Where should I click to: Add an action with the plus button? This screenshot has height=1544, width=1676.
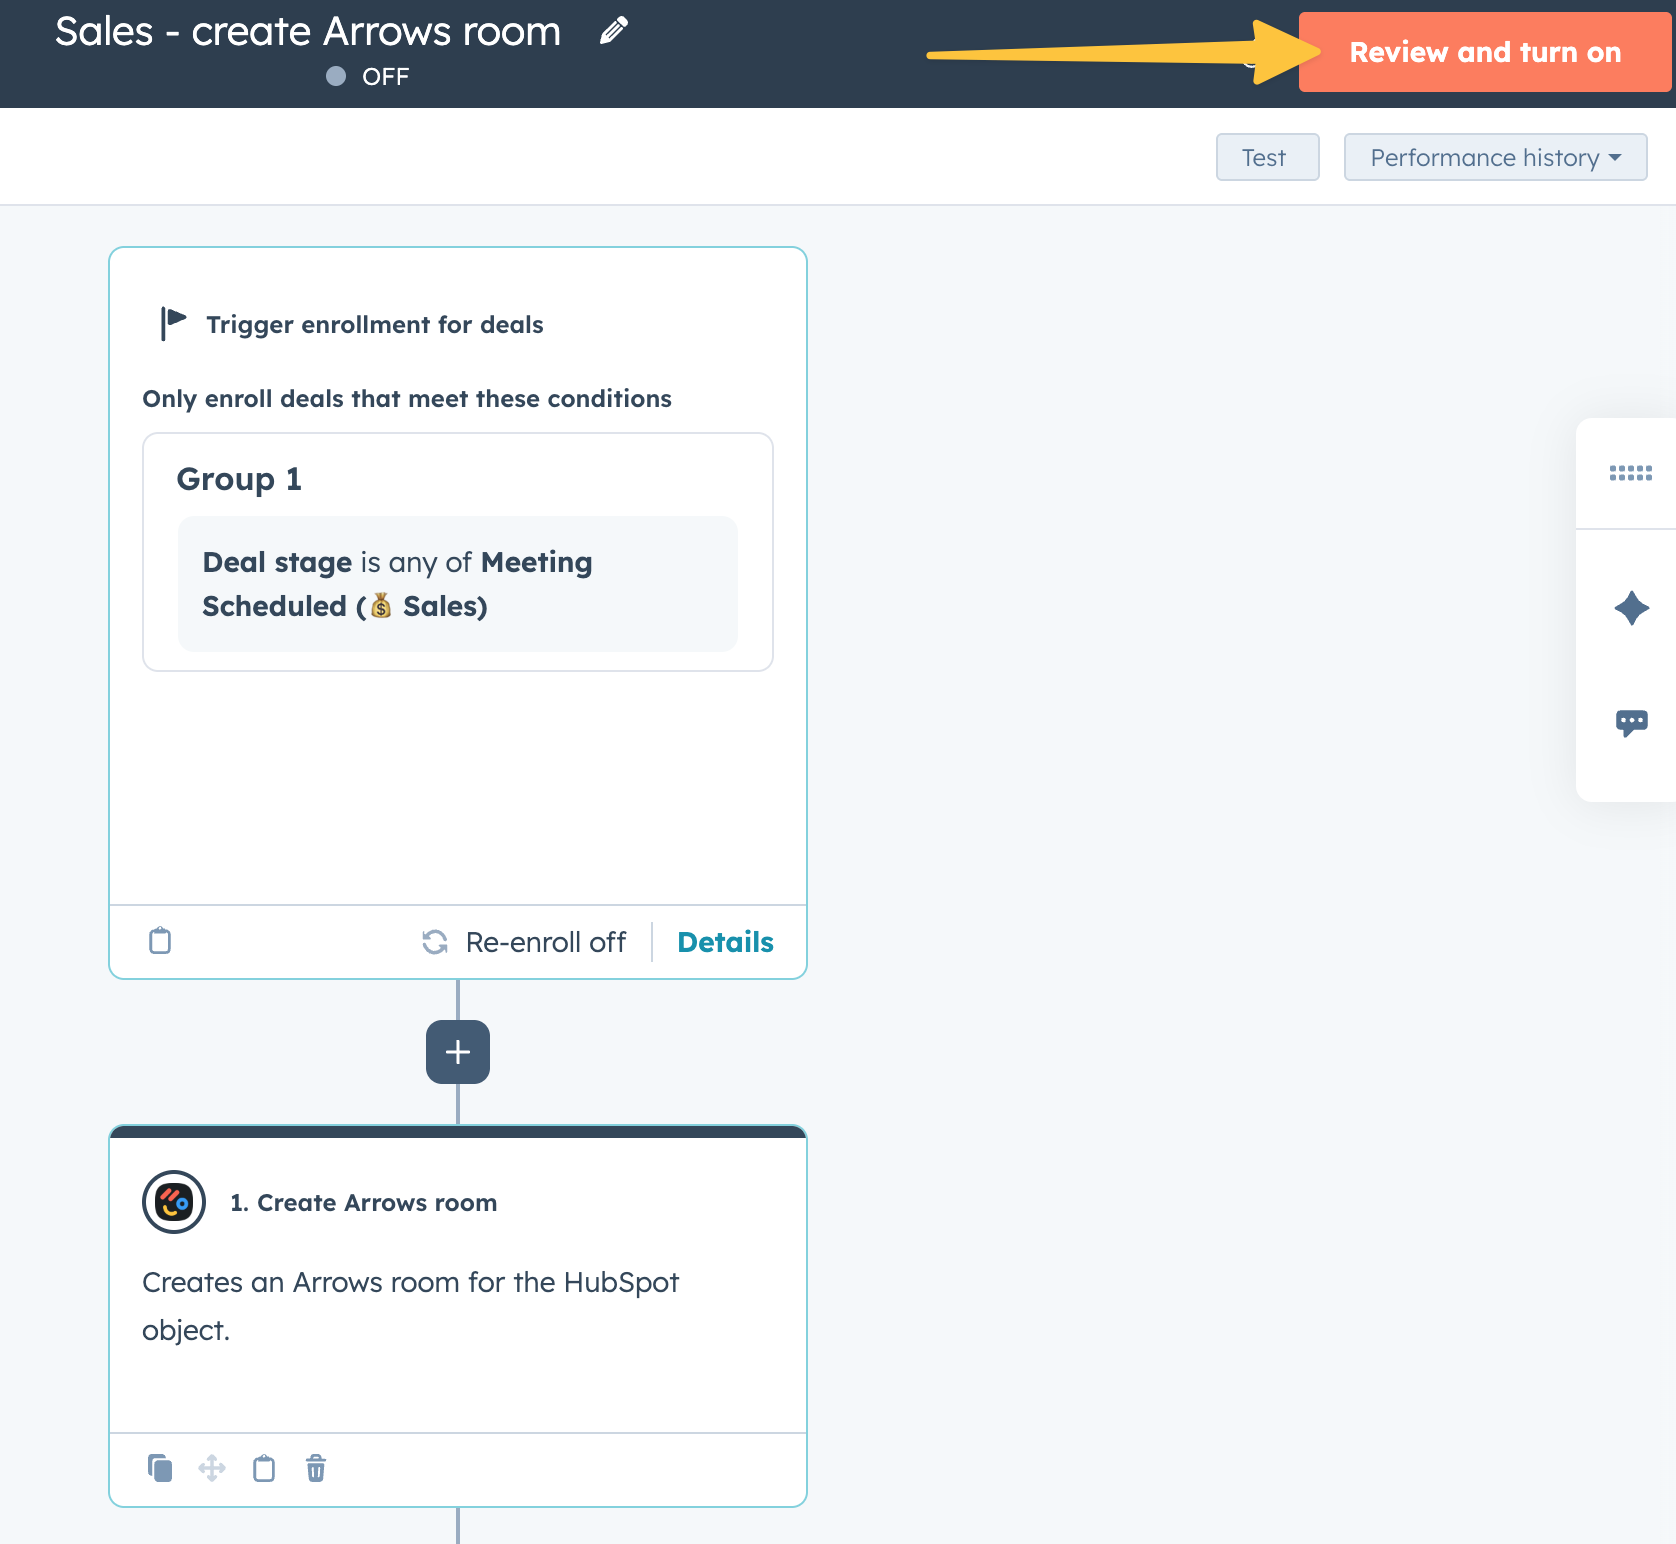tap(458, 1052)
